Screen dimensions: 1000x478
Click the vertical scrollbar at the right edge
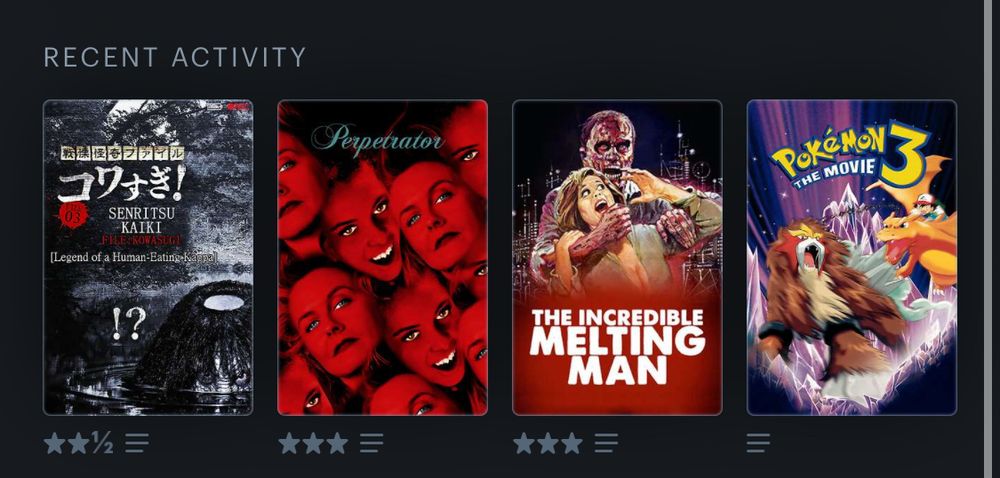coord(988,239)
